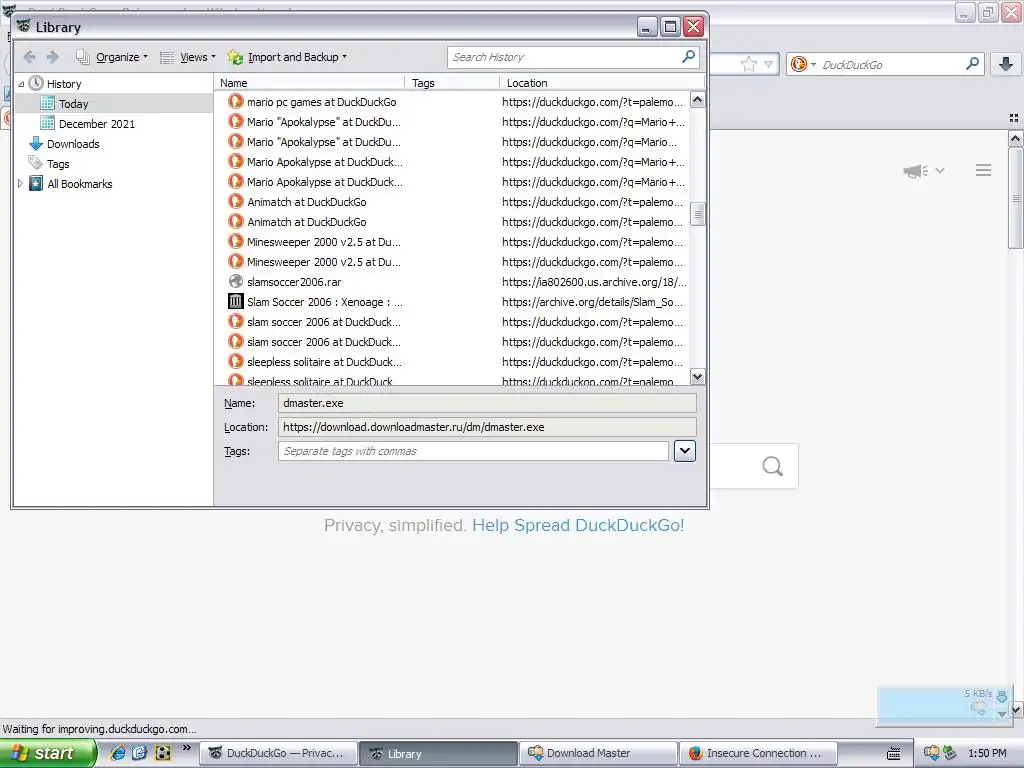Click Download Master floating speed widget

943,705
